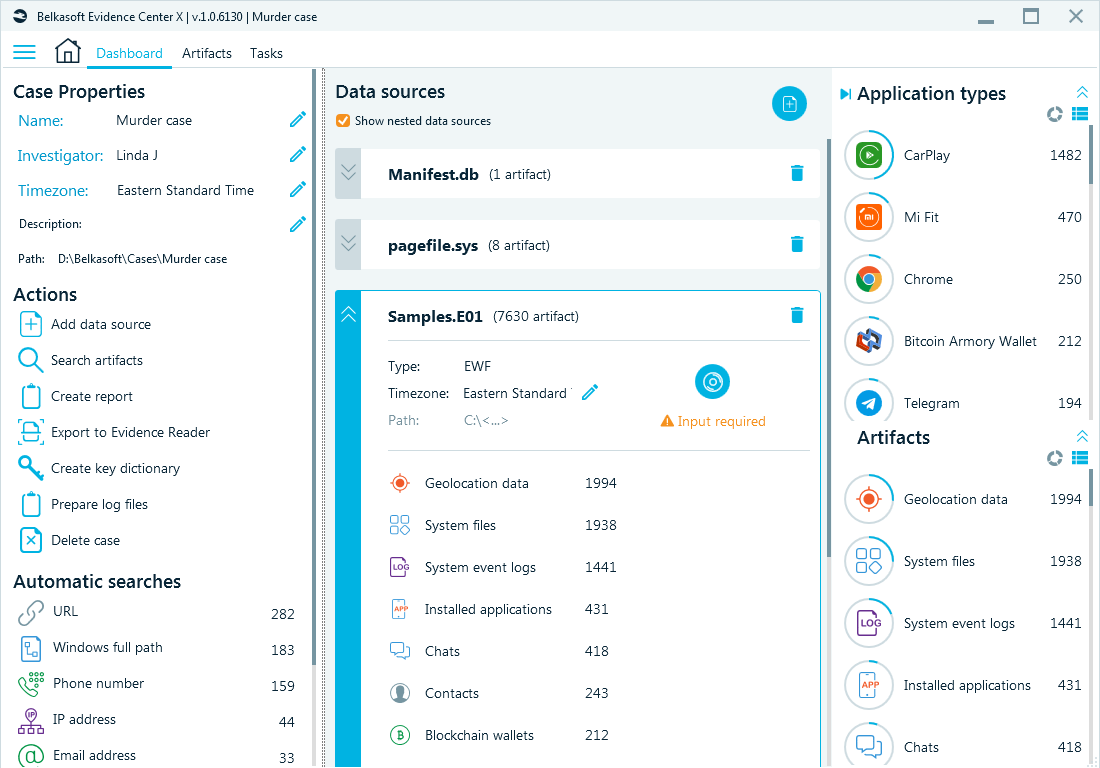Open Windows full path search results
Viewport: 1100px width, 768px height.
point(156,648)
